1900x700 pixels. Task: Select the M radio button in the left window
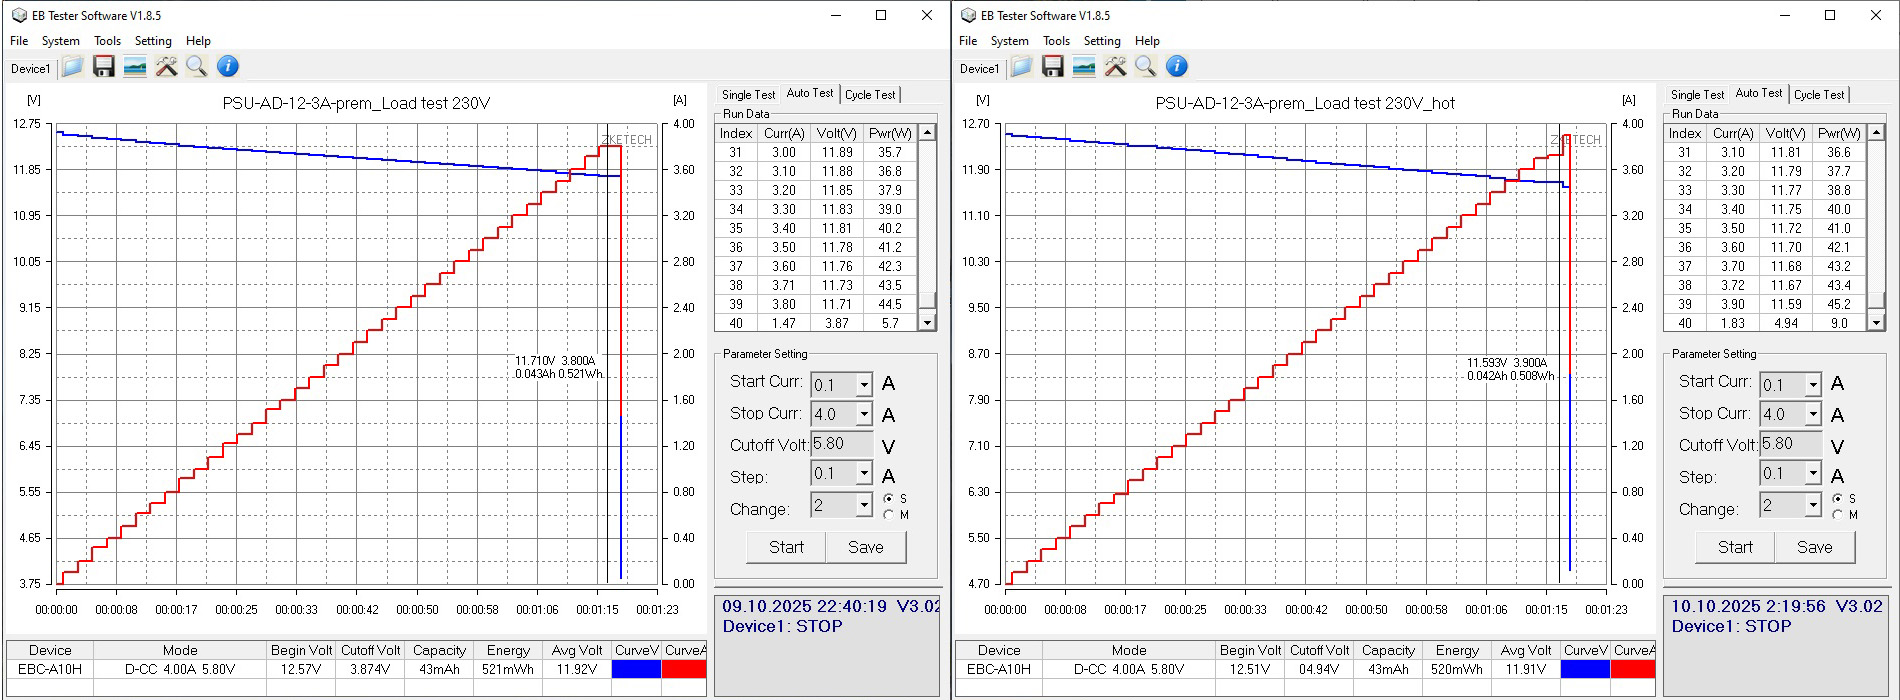(x=889, y=515)
